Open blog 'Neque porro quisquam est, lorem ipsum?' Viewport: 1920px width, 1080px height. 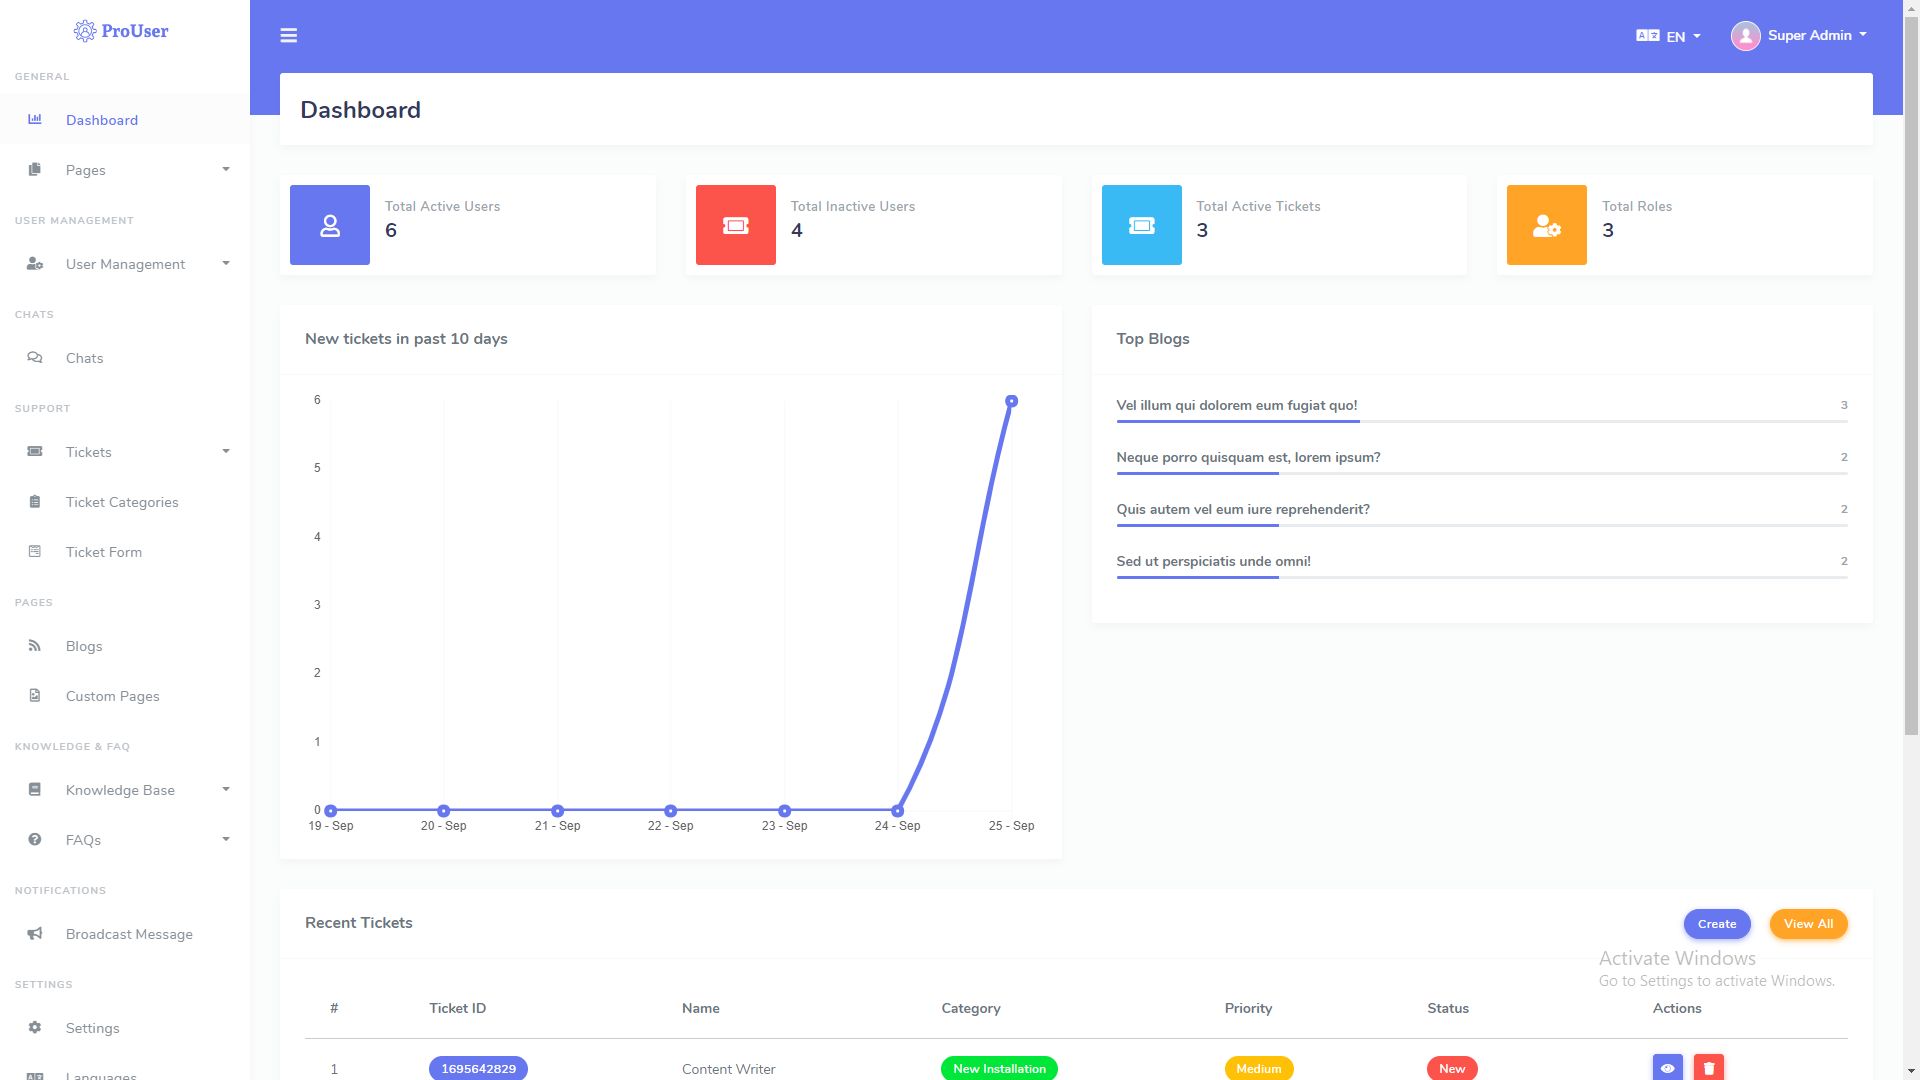point(1248,457)
